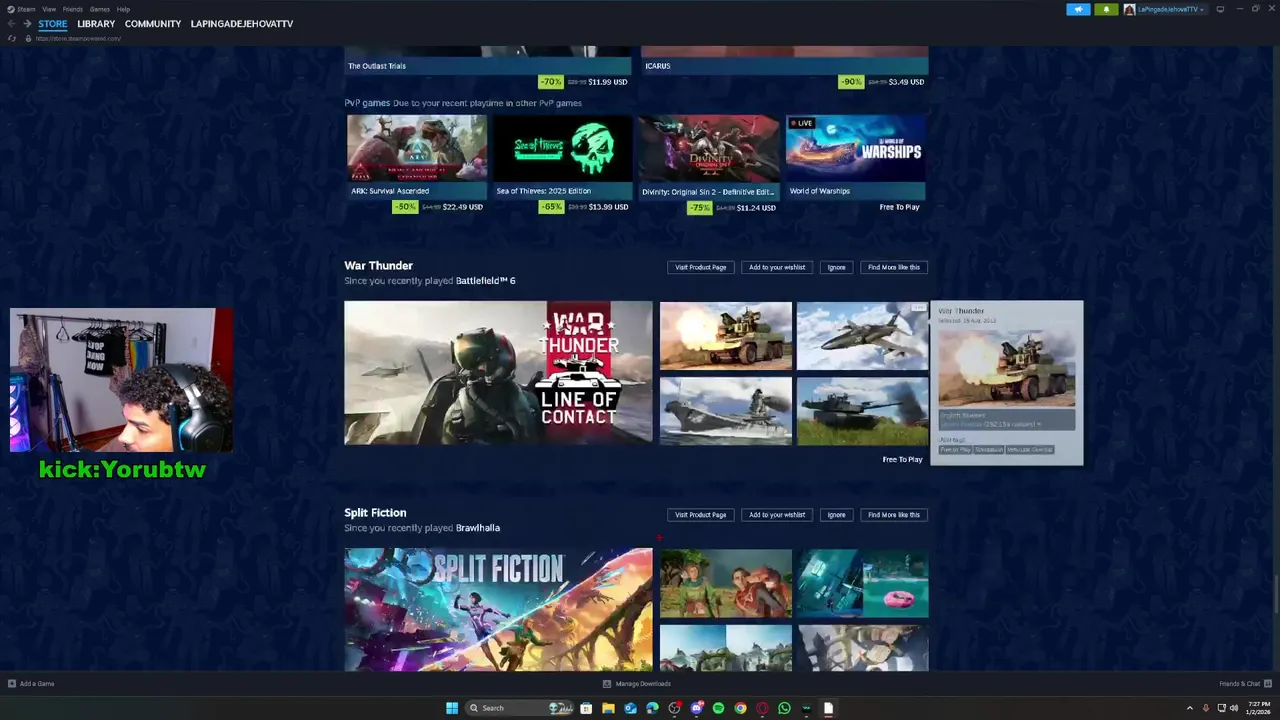This screenshot has height=720, width=1280.
Task: Go to the STORE tab
Action: 53,24
